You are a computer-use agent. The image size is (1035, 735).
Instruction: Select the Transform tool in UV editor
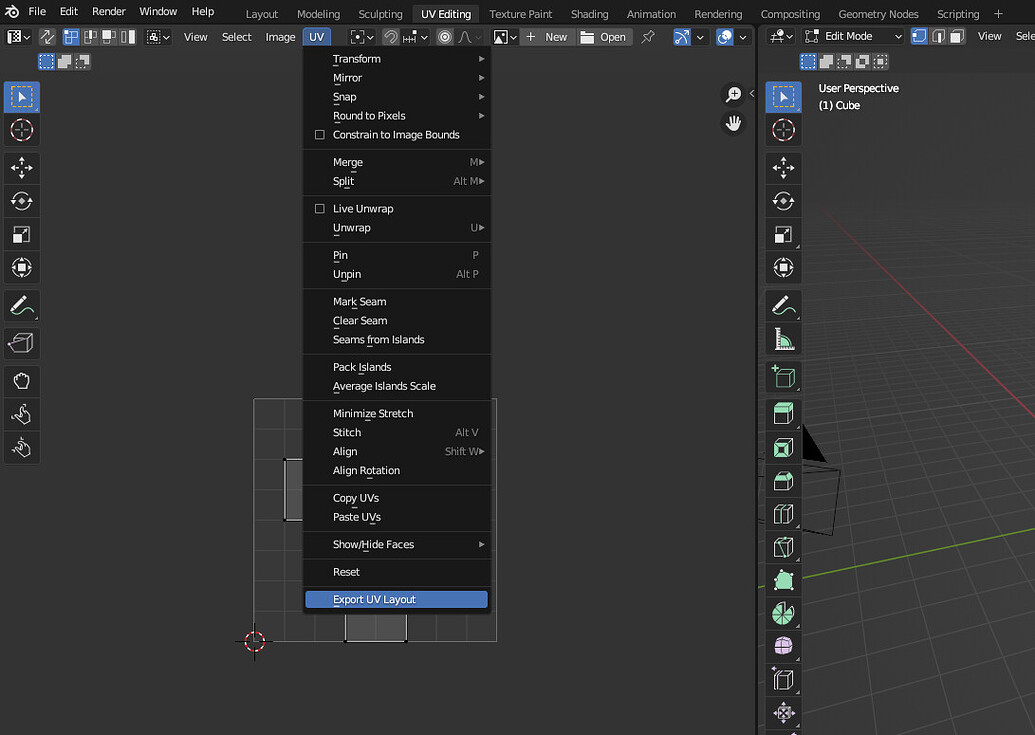22,267
